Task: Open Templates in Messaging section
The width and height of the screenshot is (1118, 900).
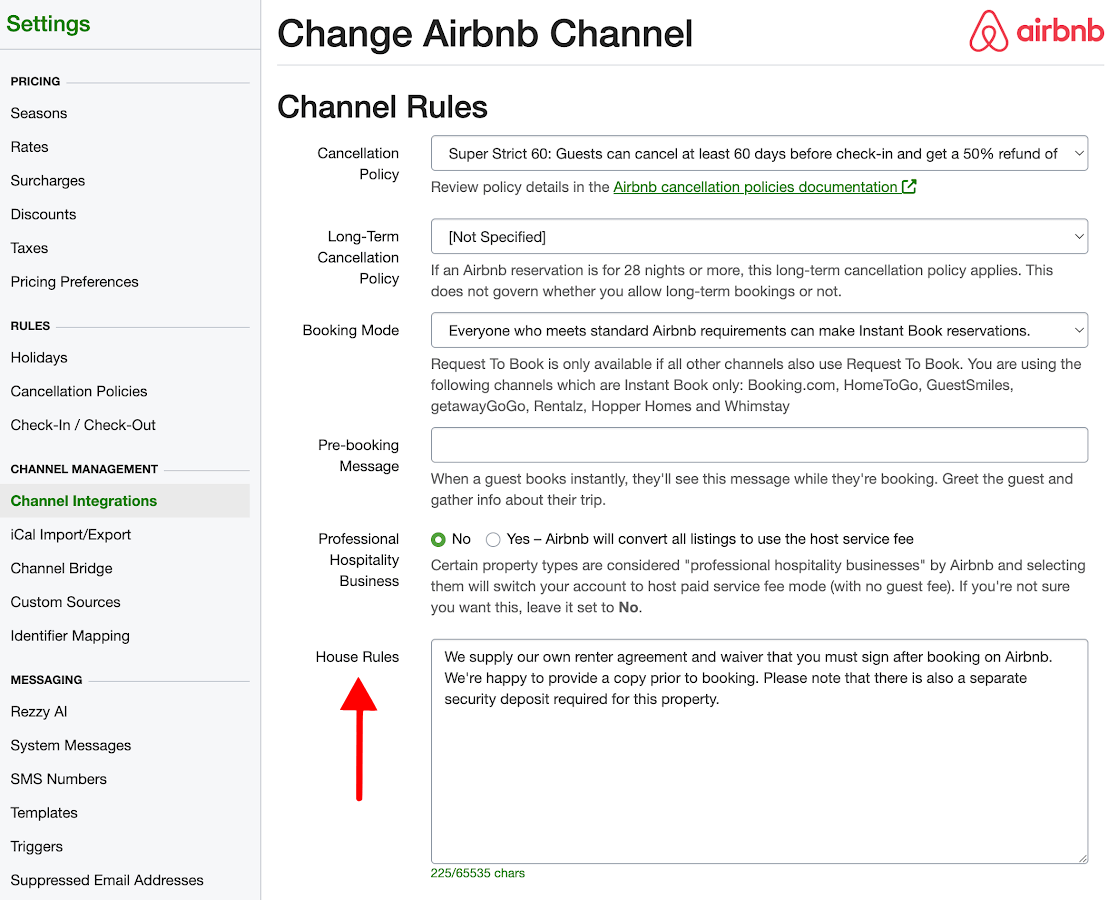Action: pyautogui.click(x=43, y=813)
